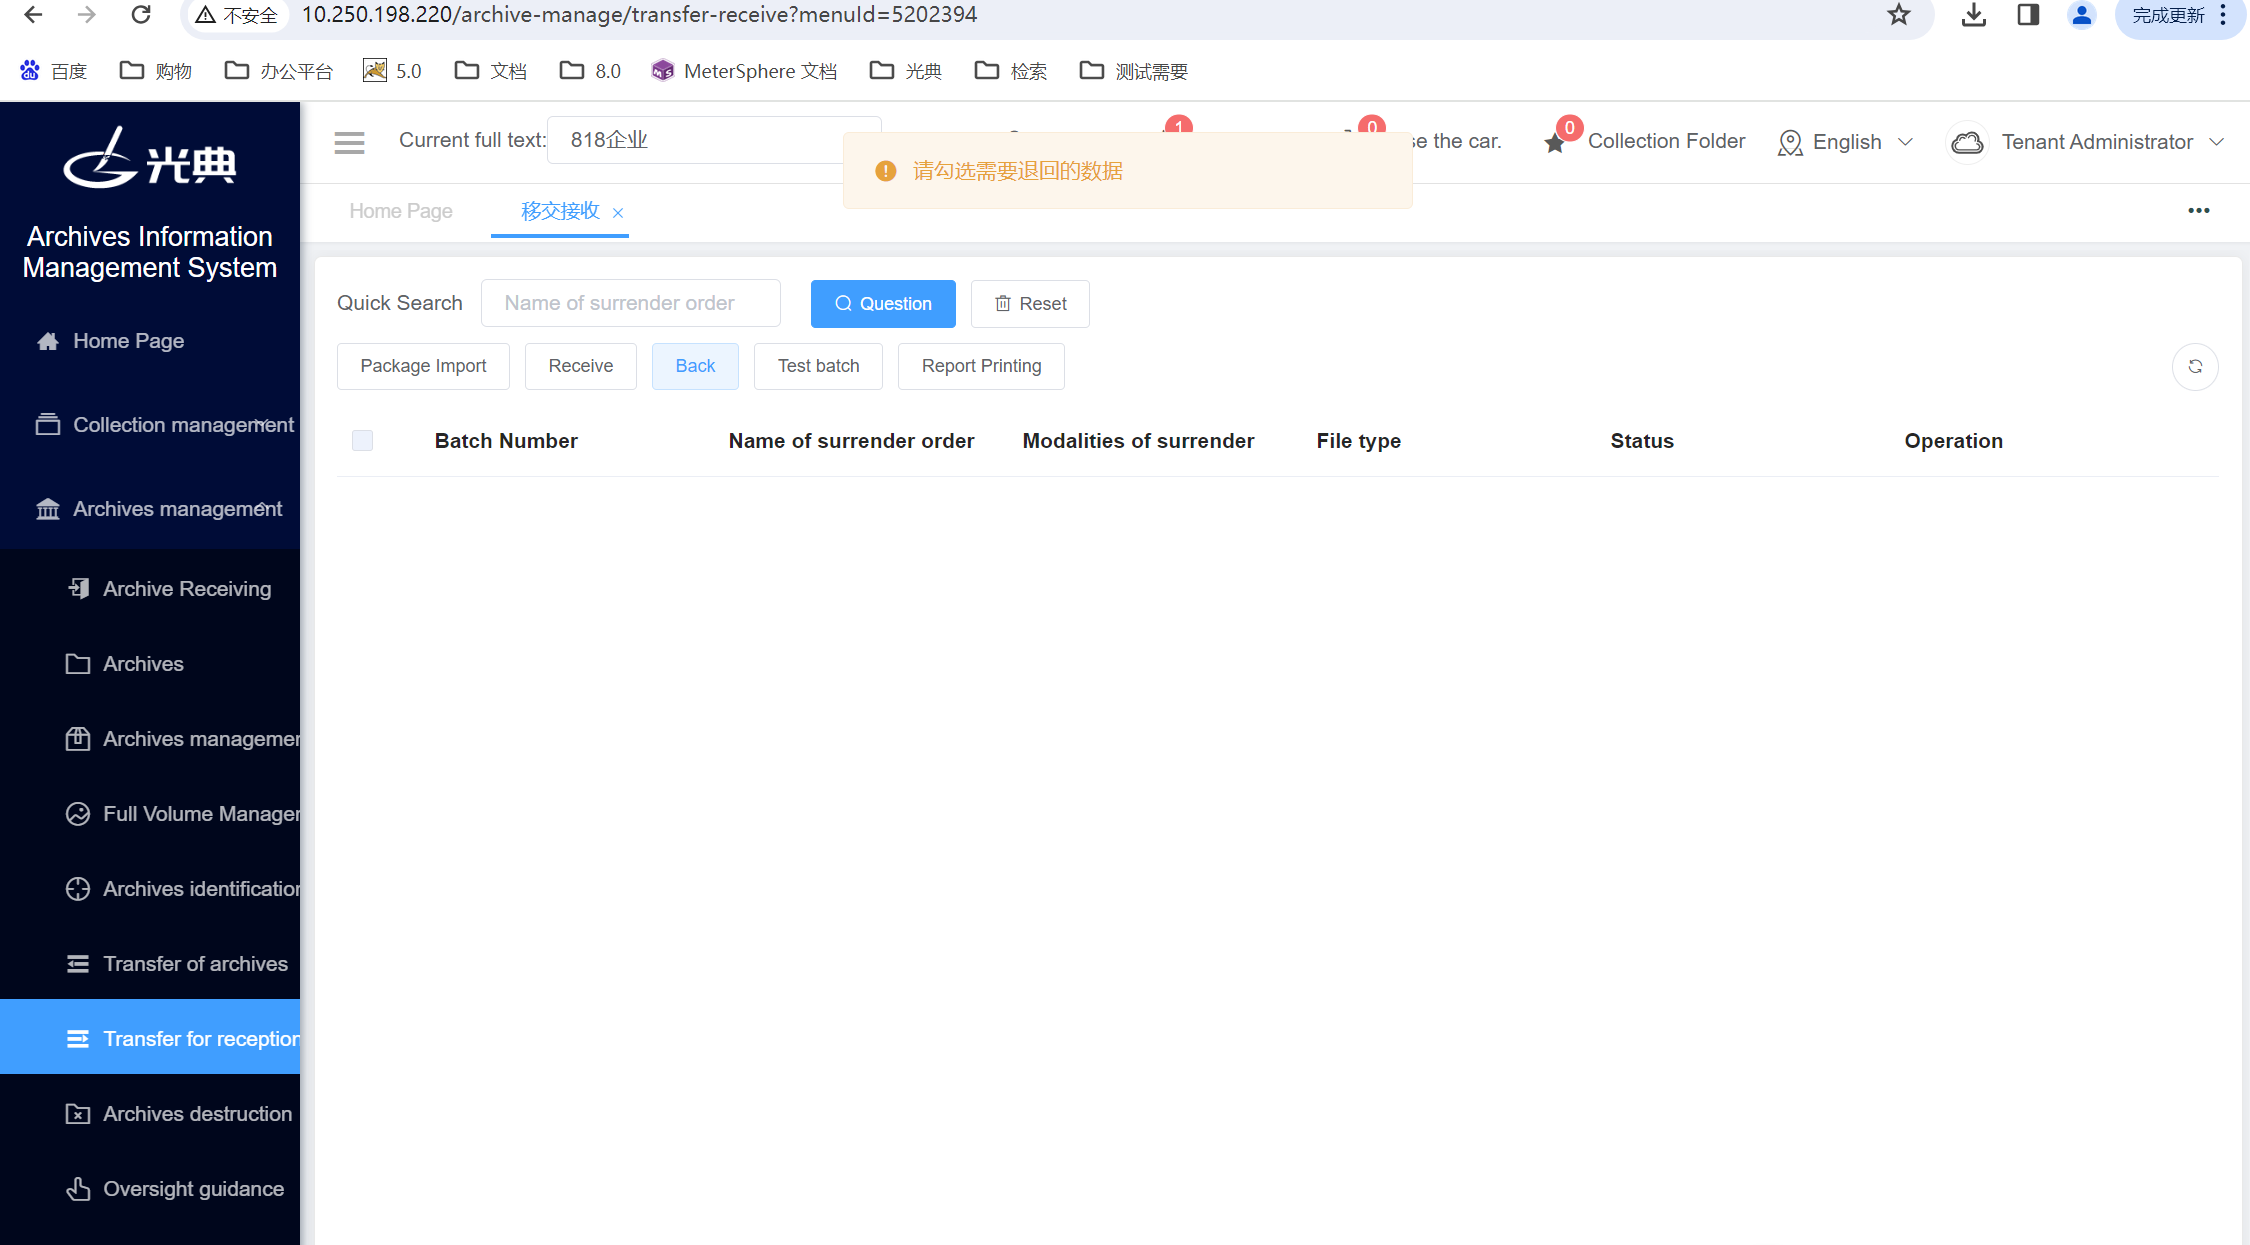Bookmark this page with star icon
Viewport: 2250px width, 1245px height.
[x=1899, y=15]
